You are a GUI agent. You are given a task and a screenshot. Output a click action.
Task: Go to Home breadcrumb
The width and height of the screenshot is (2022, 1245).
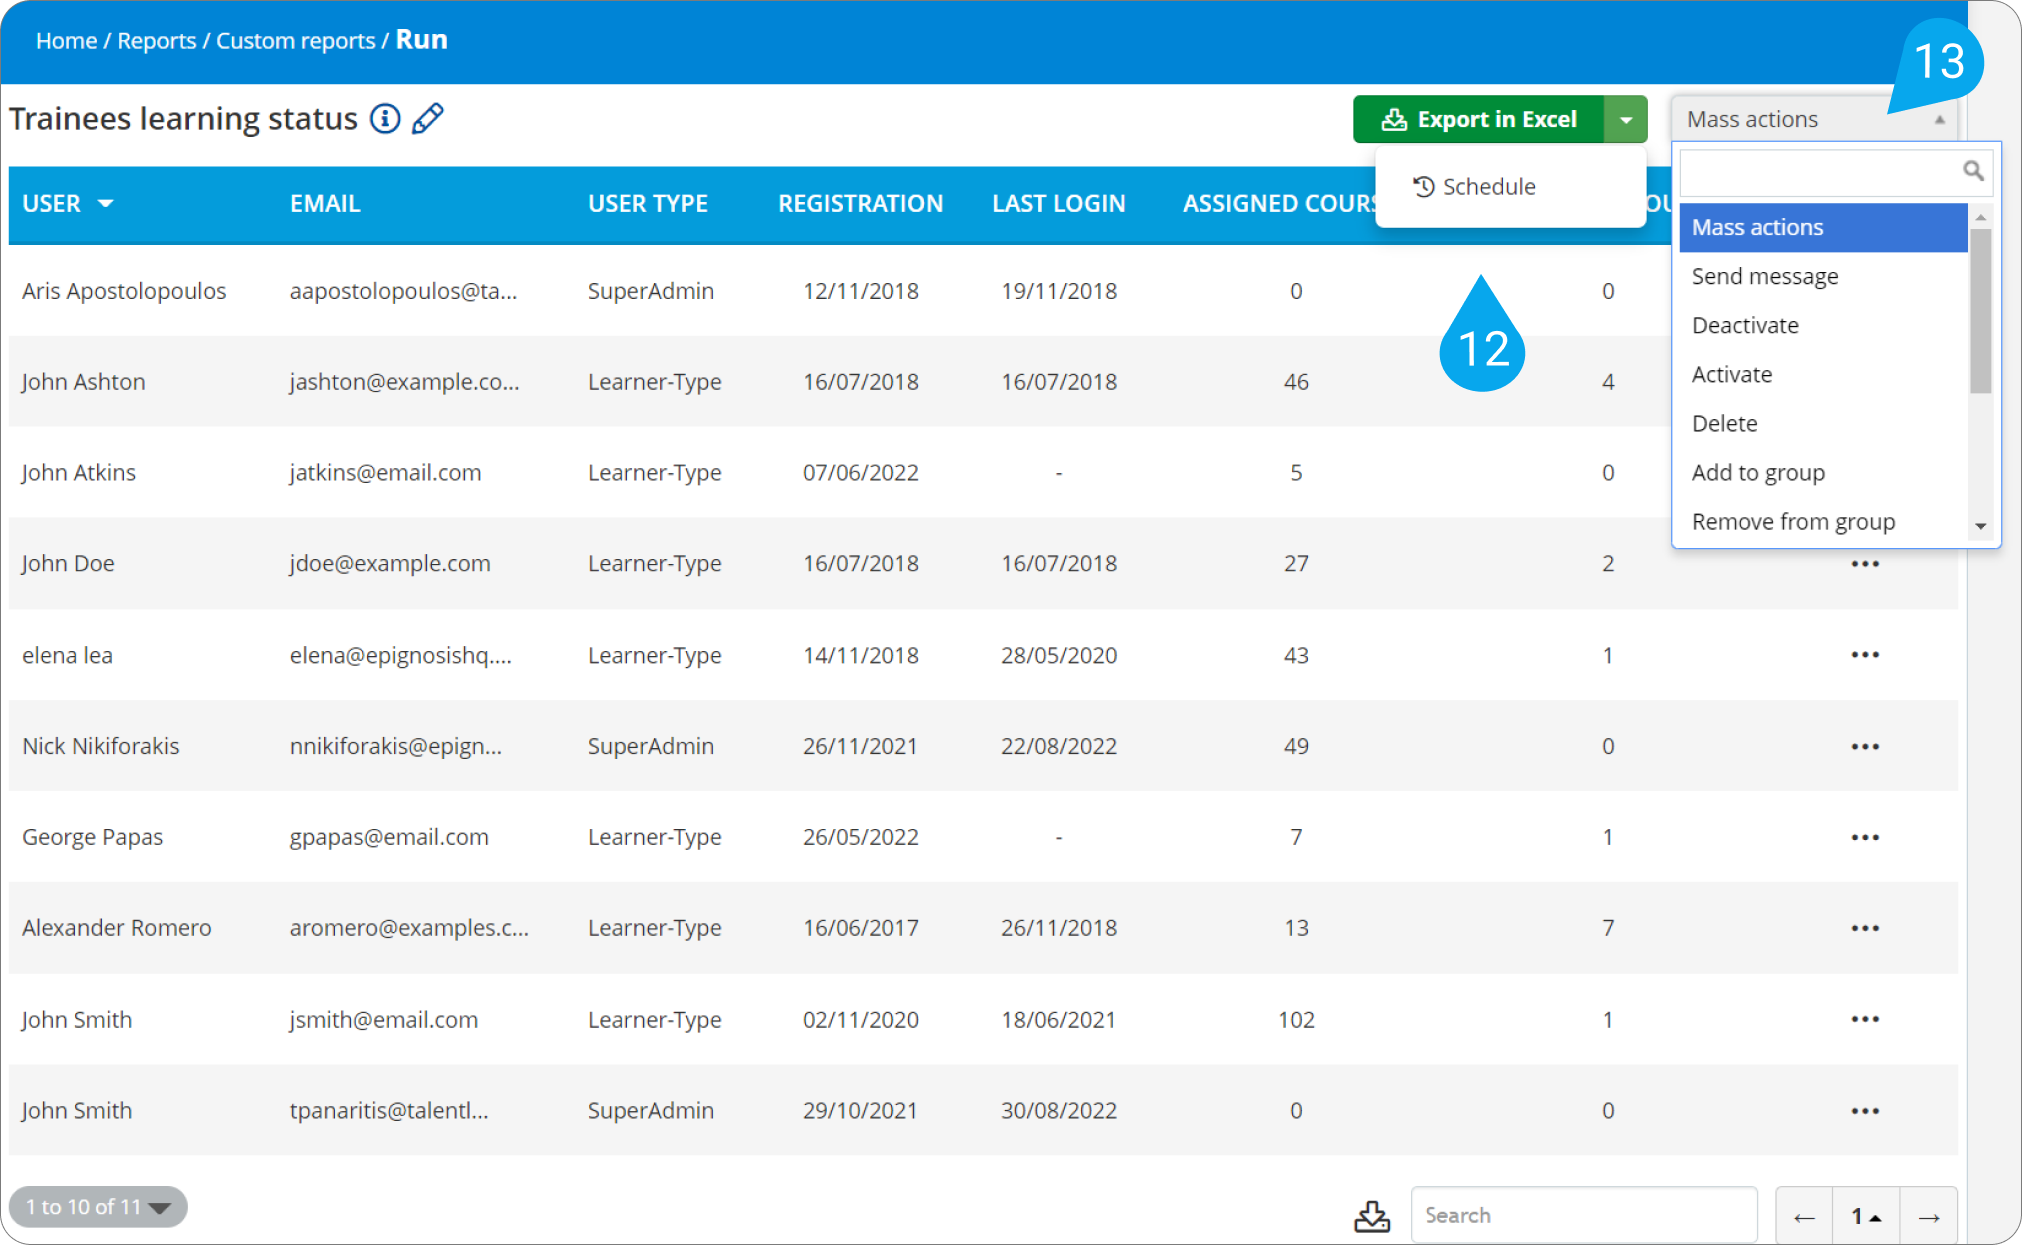tap(66, 41)
